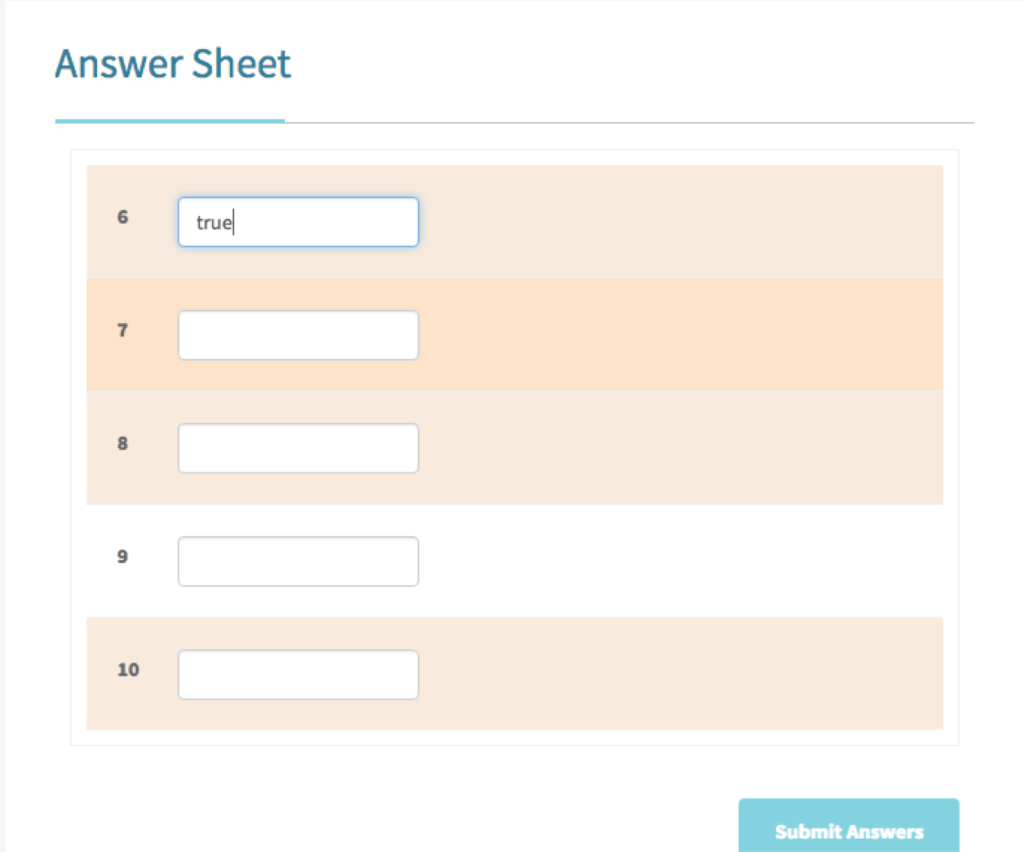This screenshot has height=852, width=1024.
Task: Place cursor on the typed word true
Action: point(214,223)
